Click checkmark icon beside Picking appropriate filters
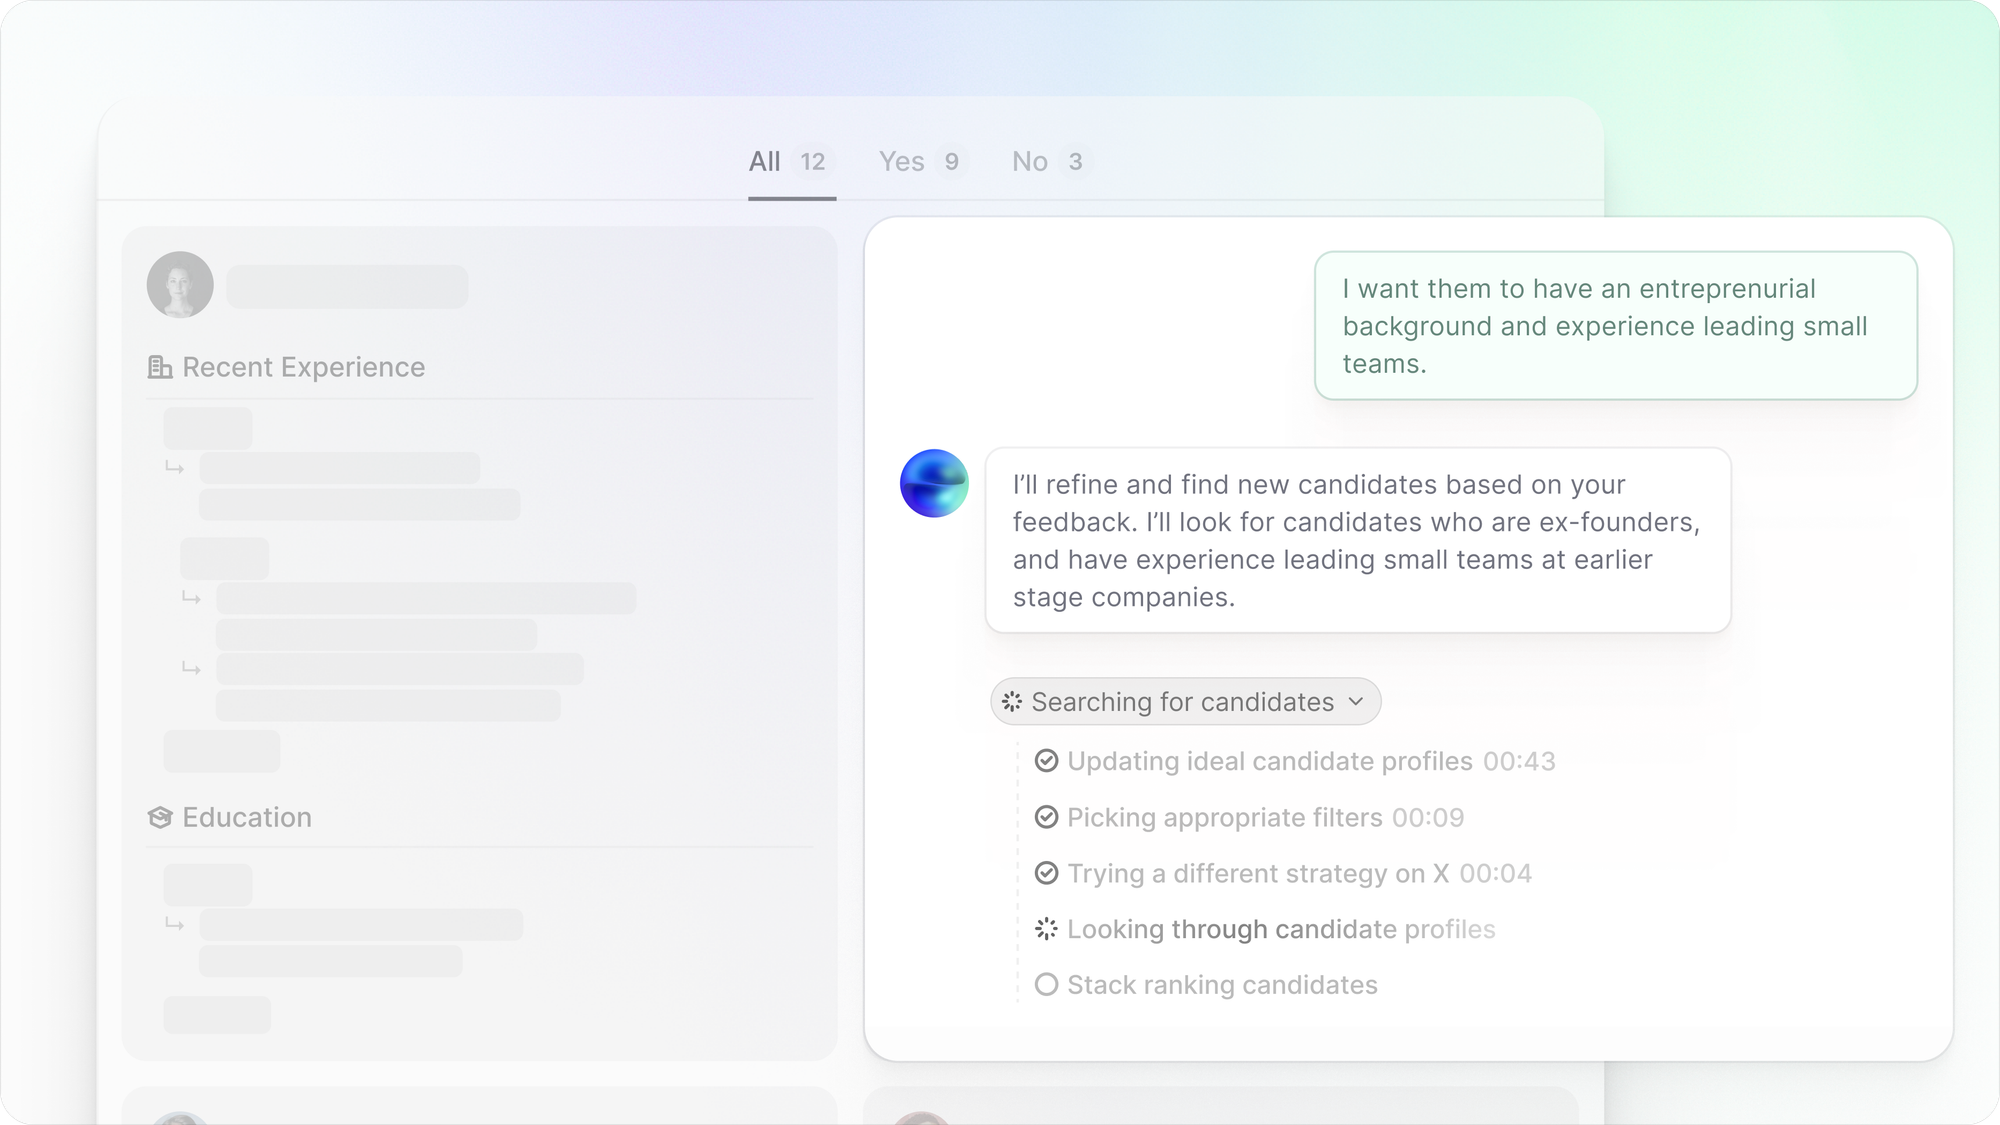Viewport: 2000px width, 1125px height. 1046,817
